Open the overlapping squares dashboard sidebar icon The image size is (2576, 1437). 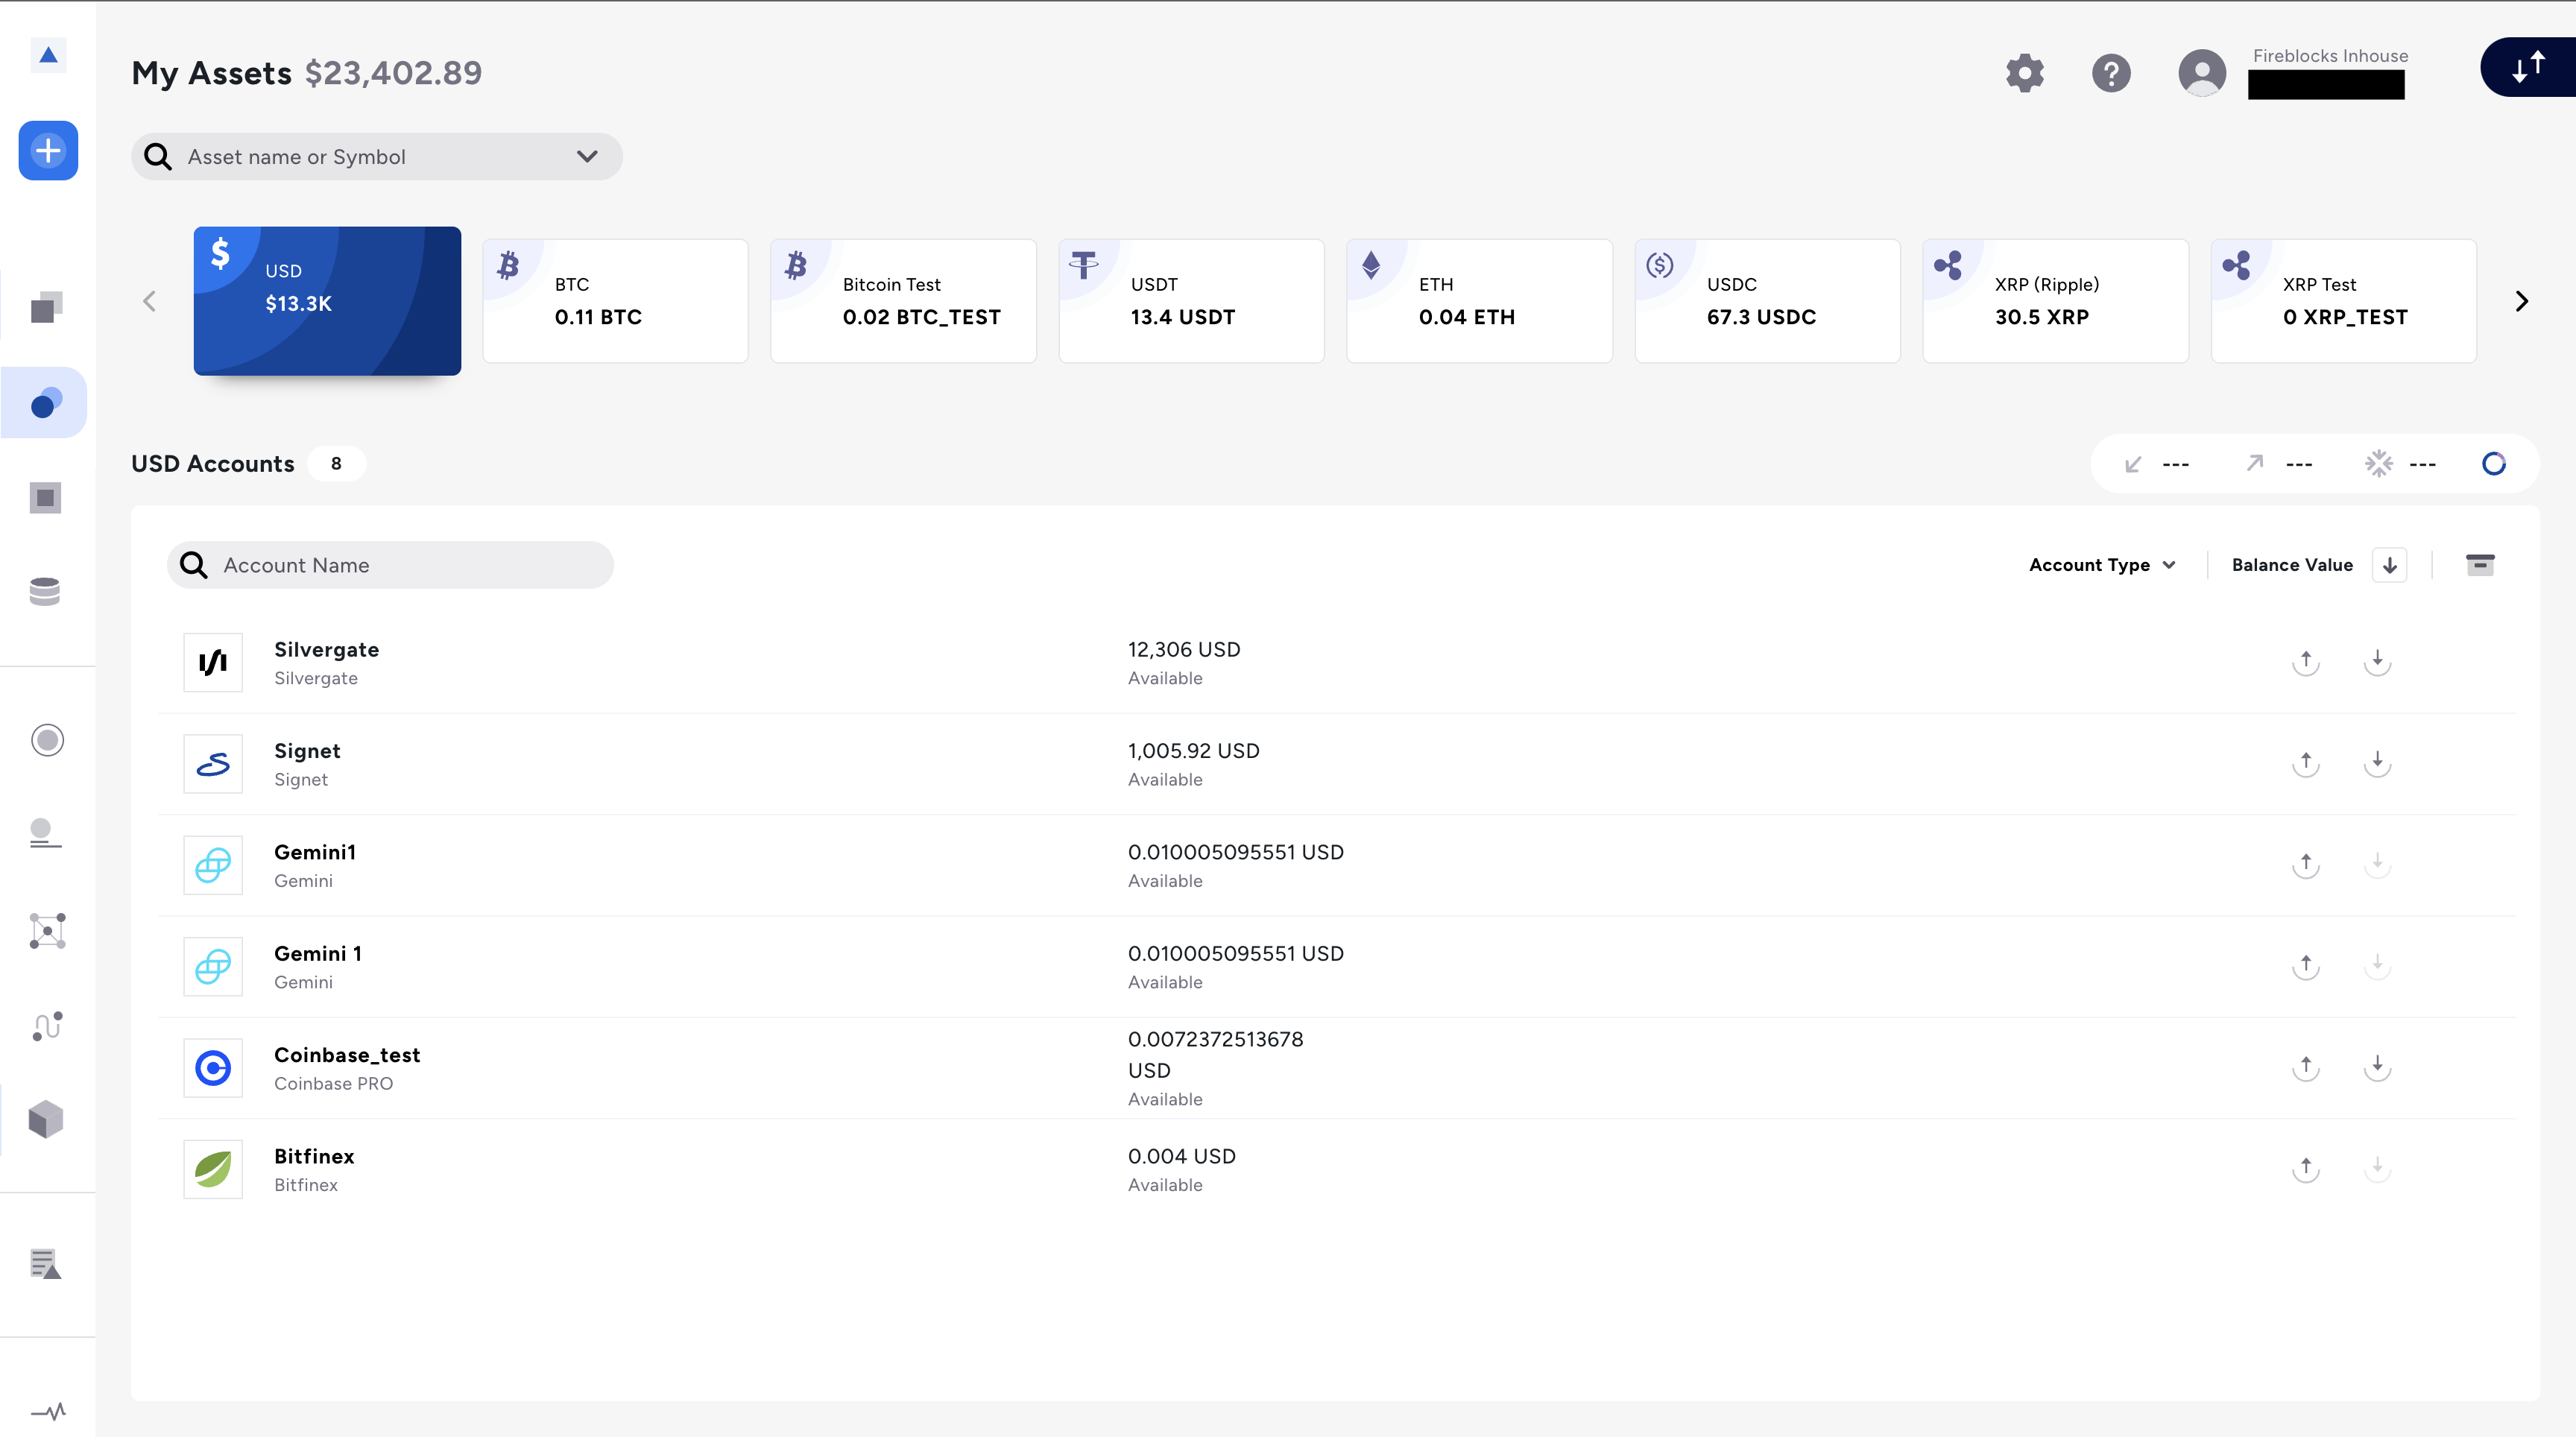click(x=46, y=307)
